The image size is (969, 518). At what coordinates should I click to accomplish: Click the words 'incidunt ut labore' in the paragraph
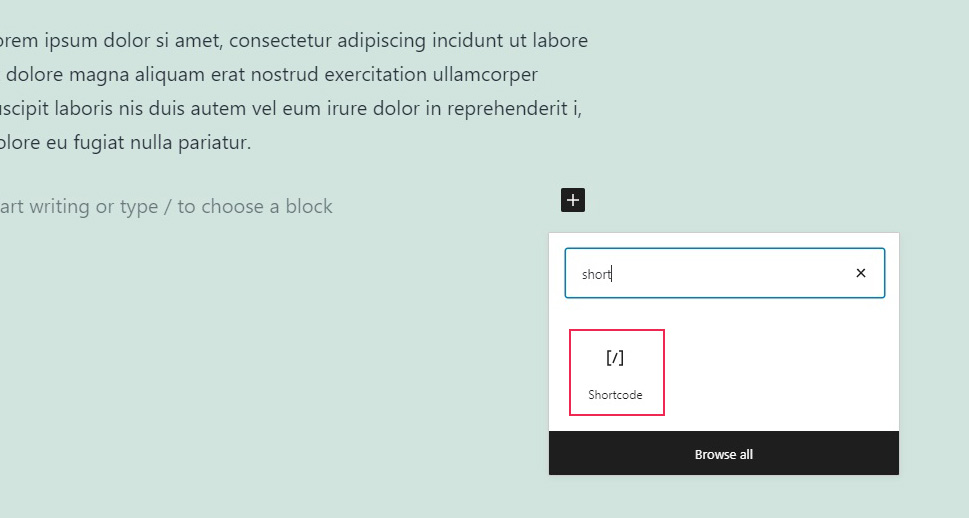(510, 41)
